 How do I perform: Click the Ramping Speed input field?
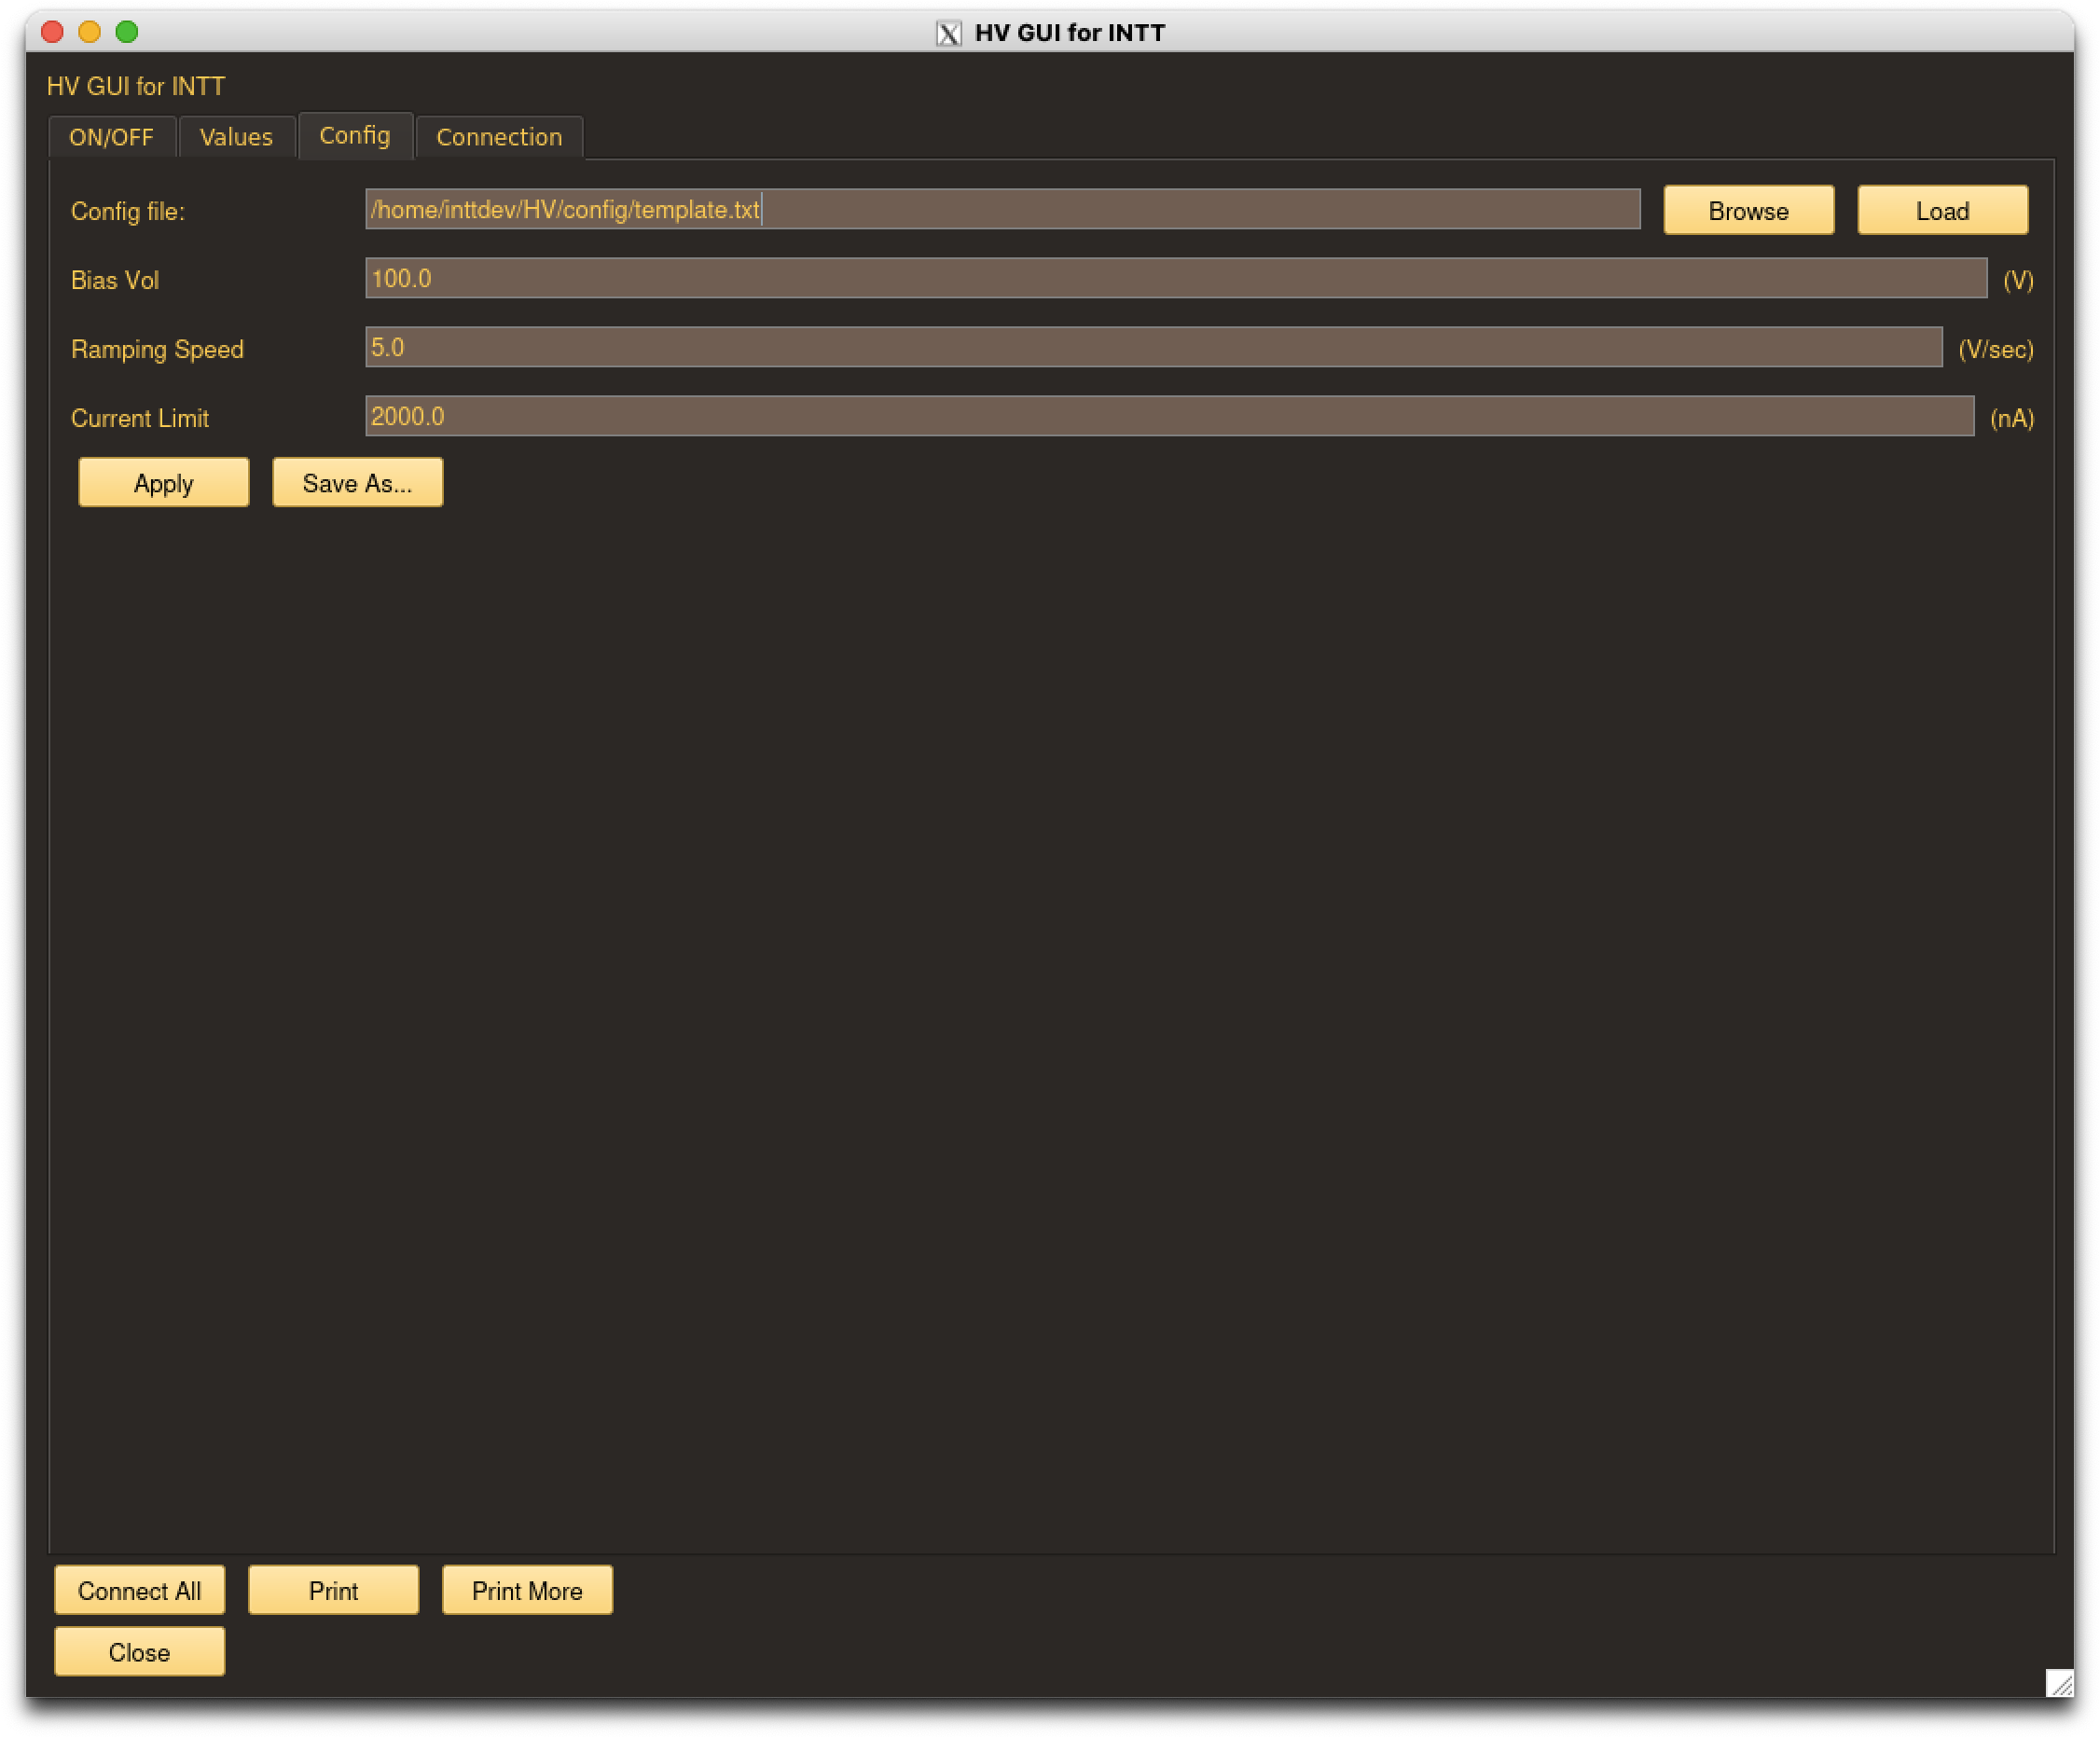[1153, 348]
